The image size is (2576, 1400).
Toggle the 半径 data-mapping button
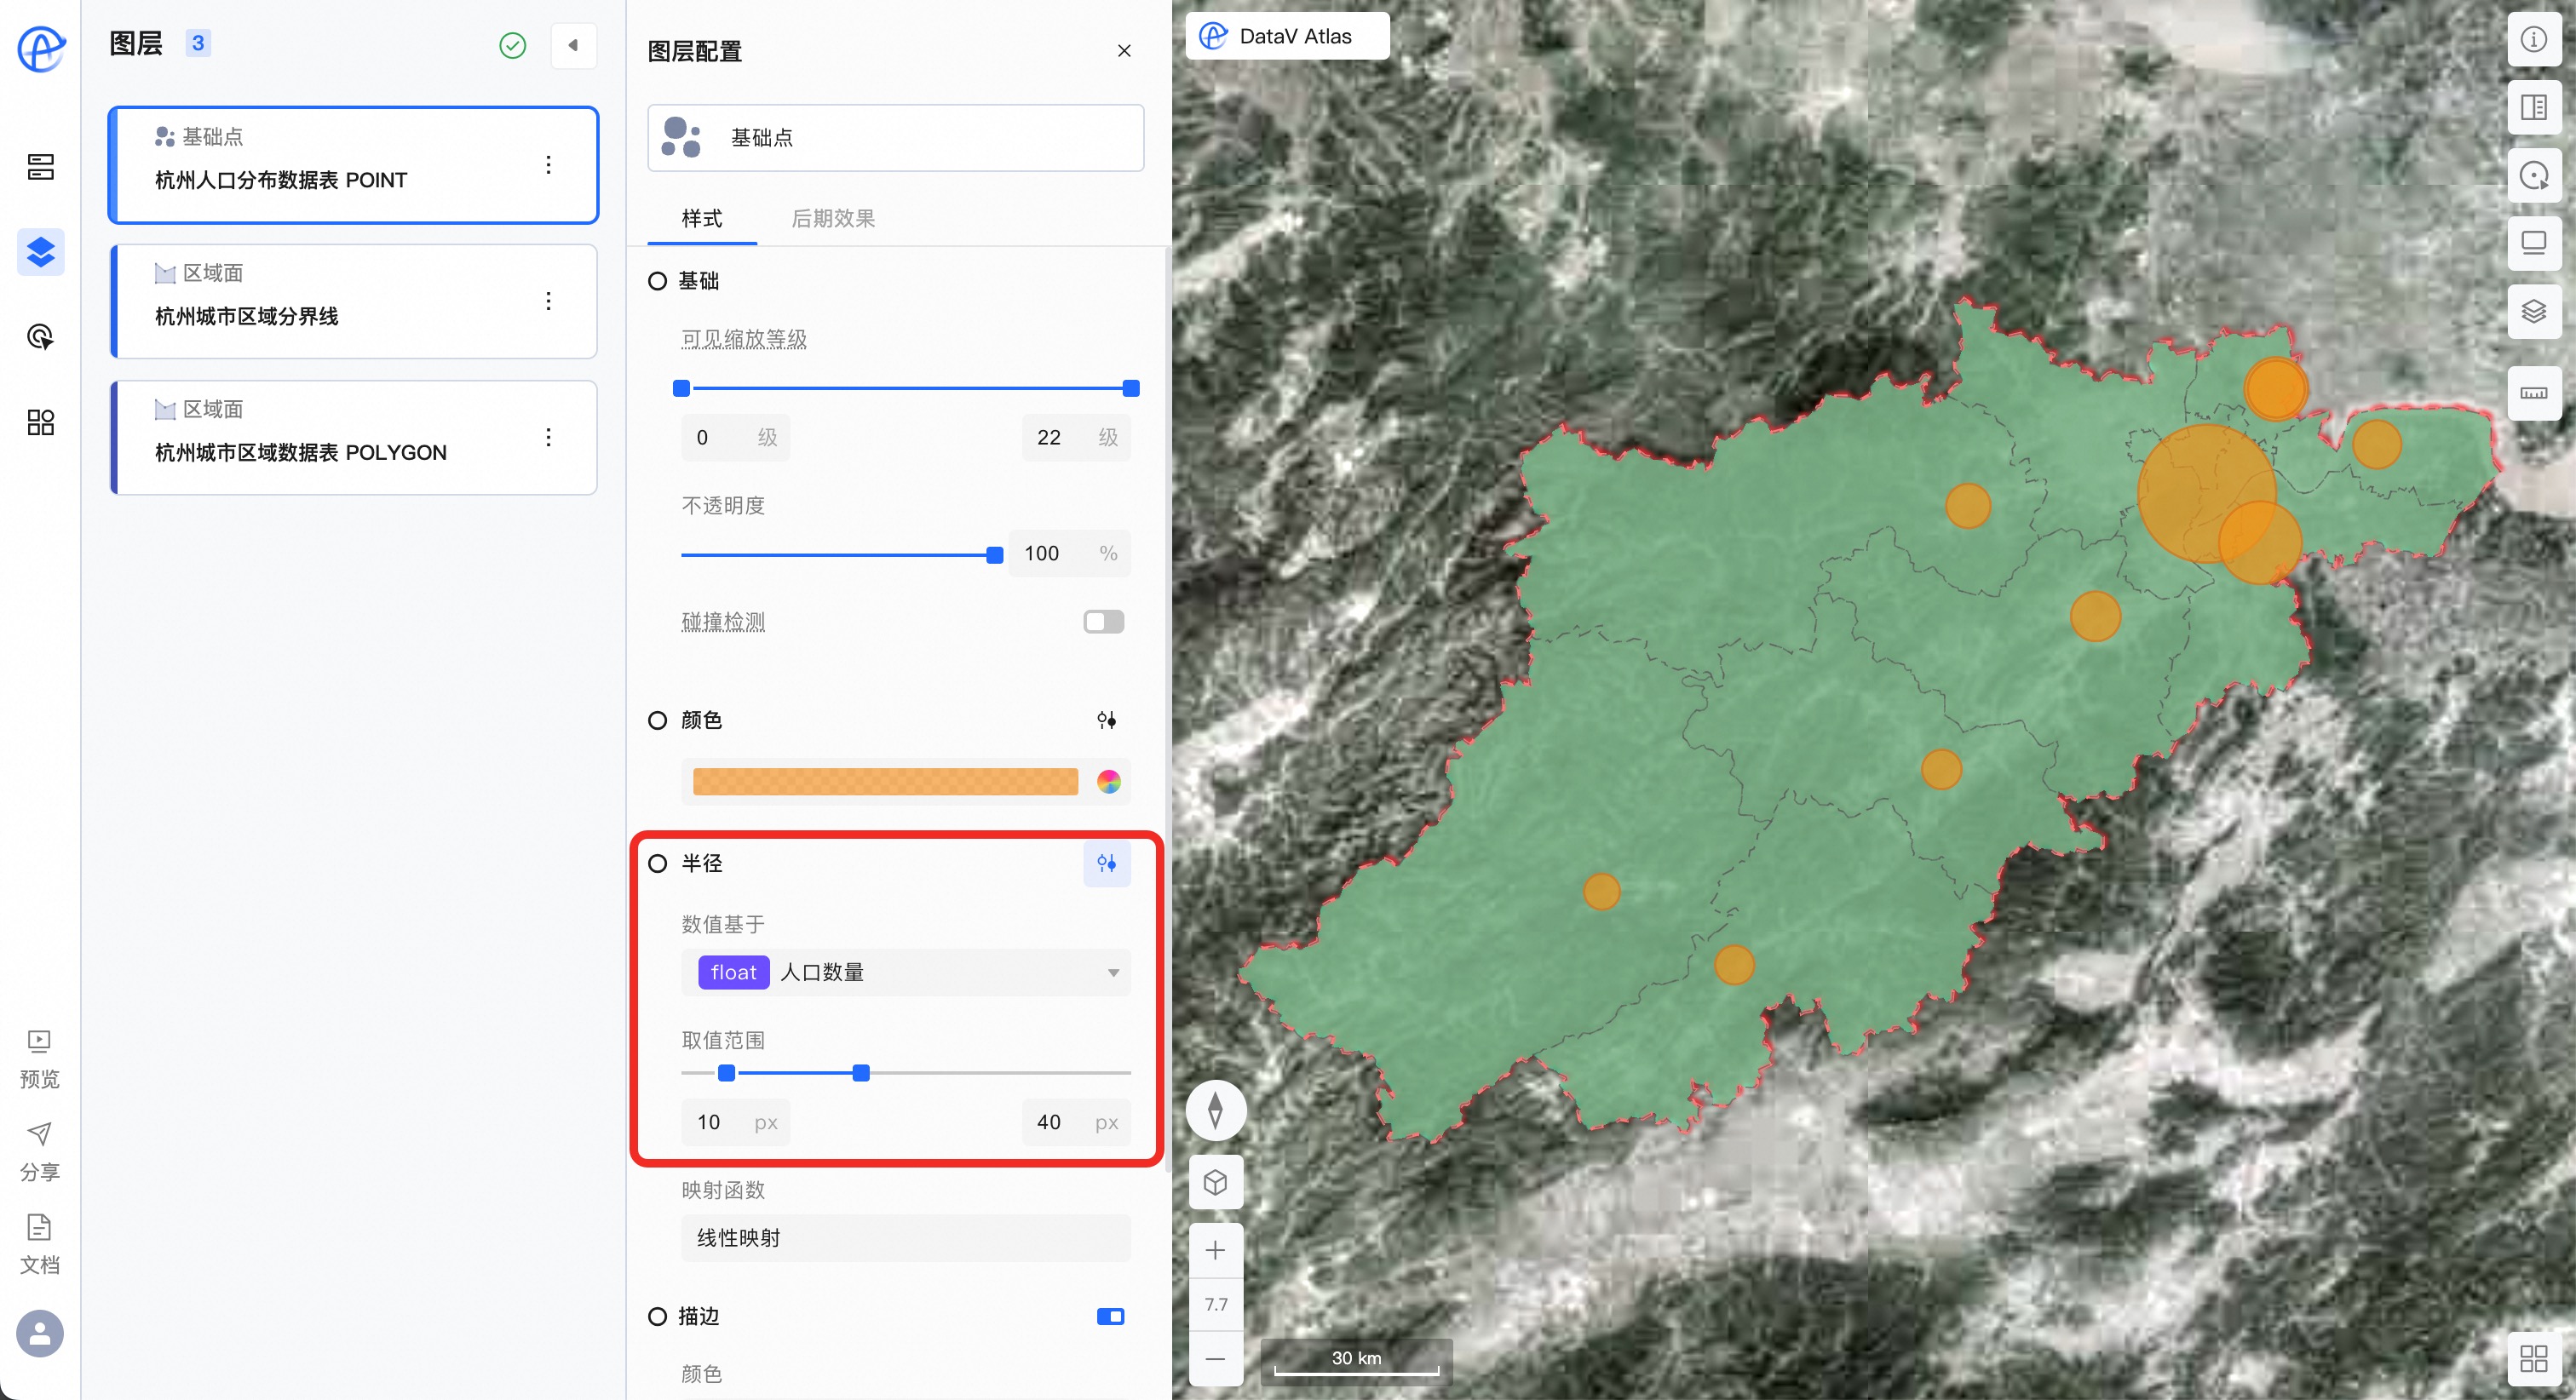click(x=1106, y=863)
